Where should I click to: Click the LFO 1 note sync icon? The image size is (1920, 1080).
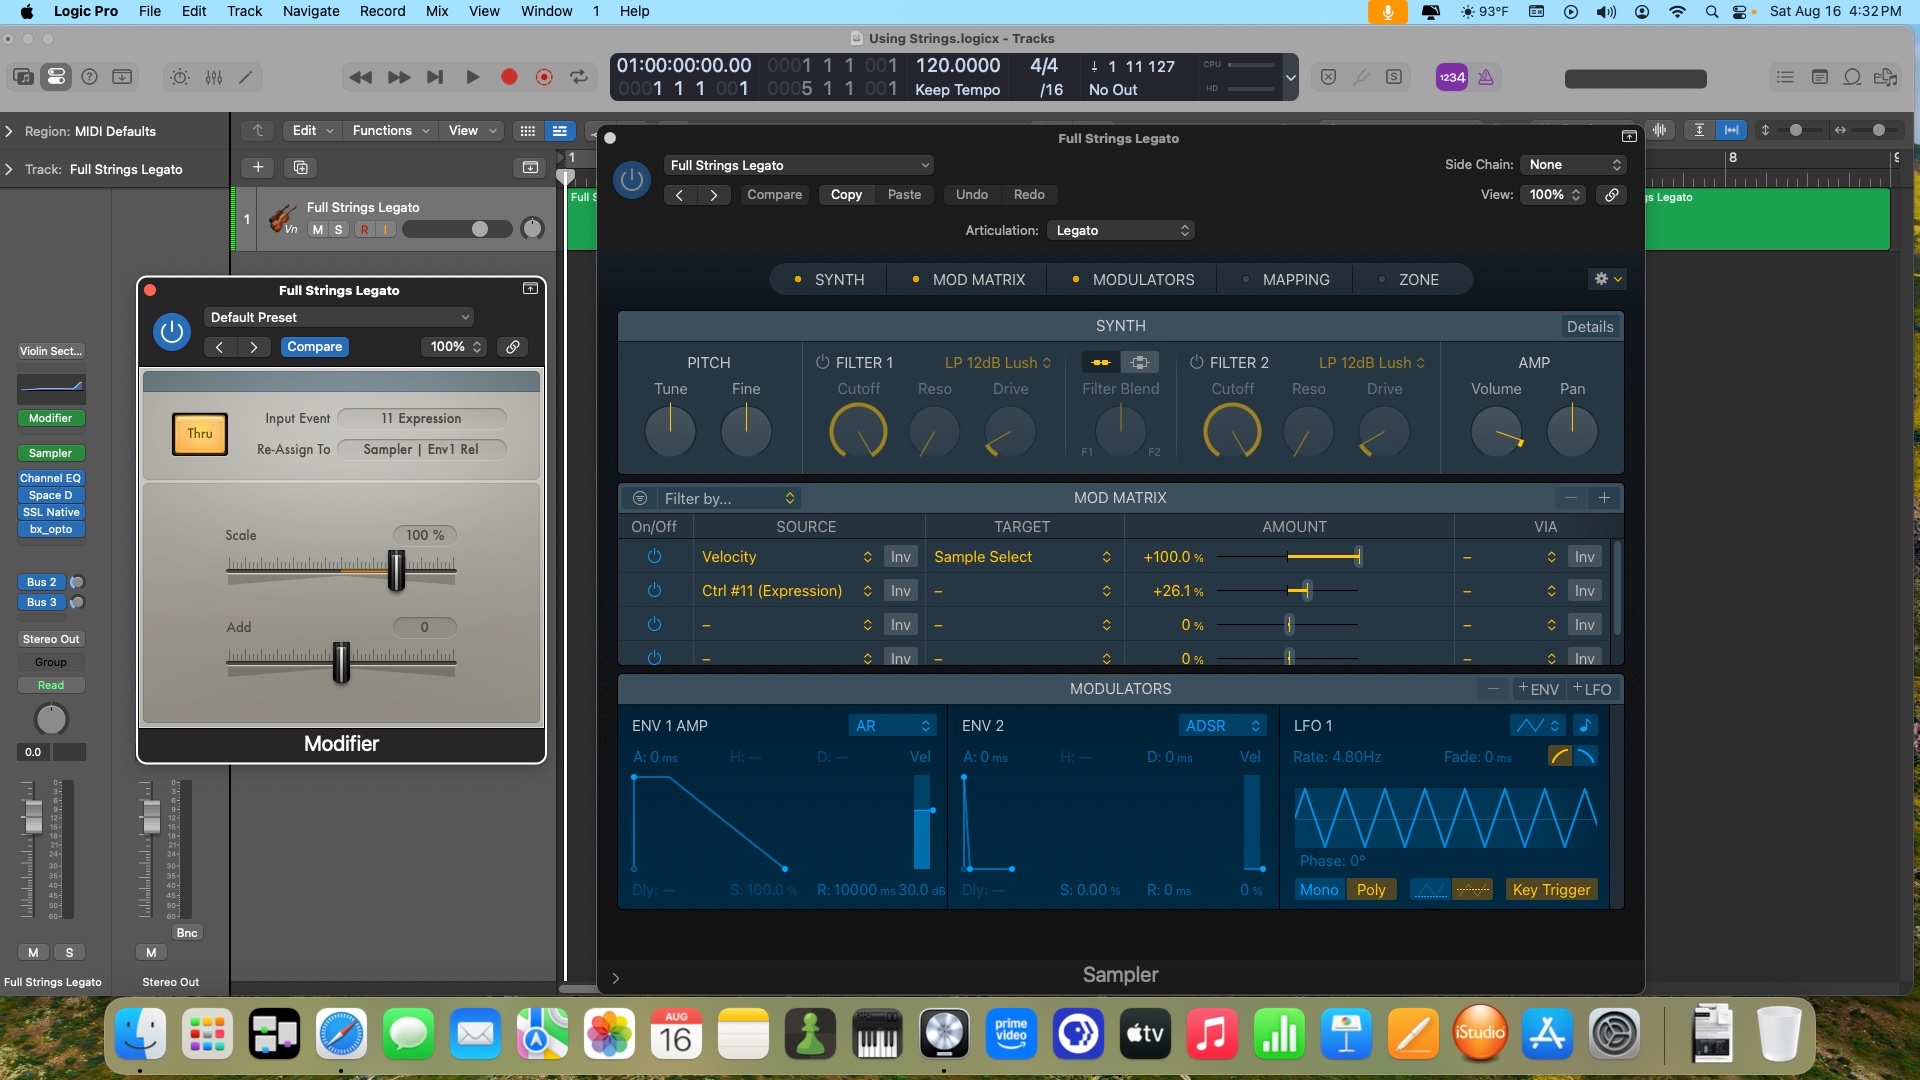click(1585, 726)
